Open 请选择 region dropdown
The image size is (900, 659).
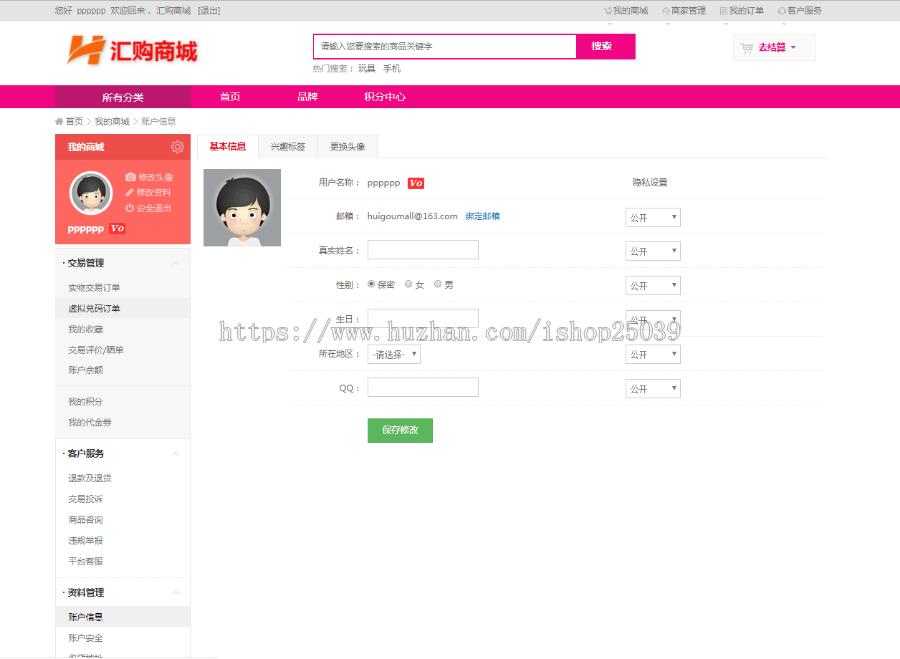click(x=394, y=354)
